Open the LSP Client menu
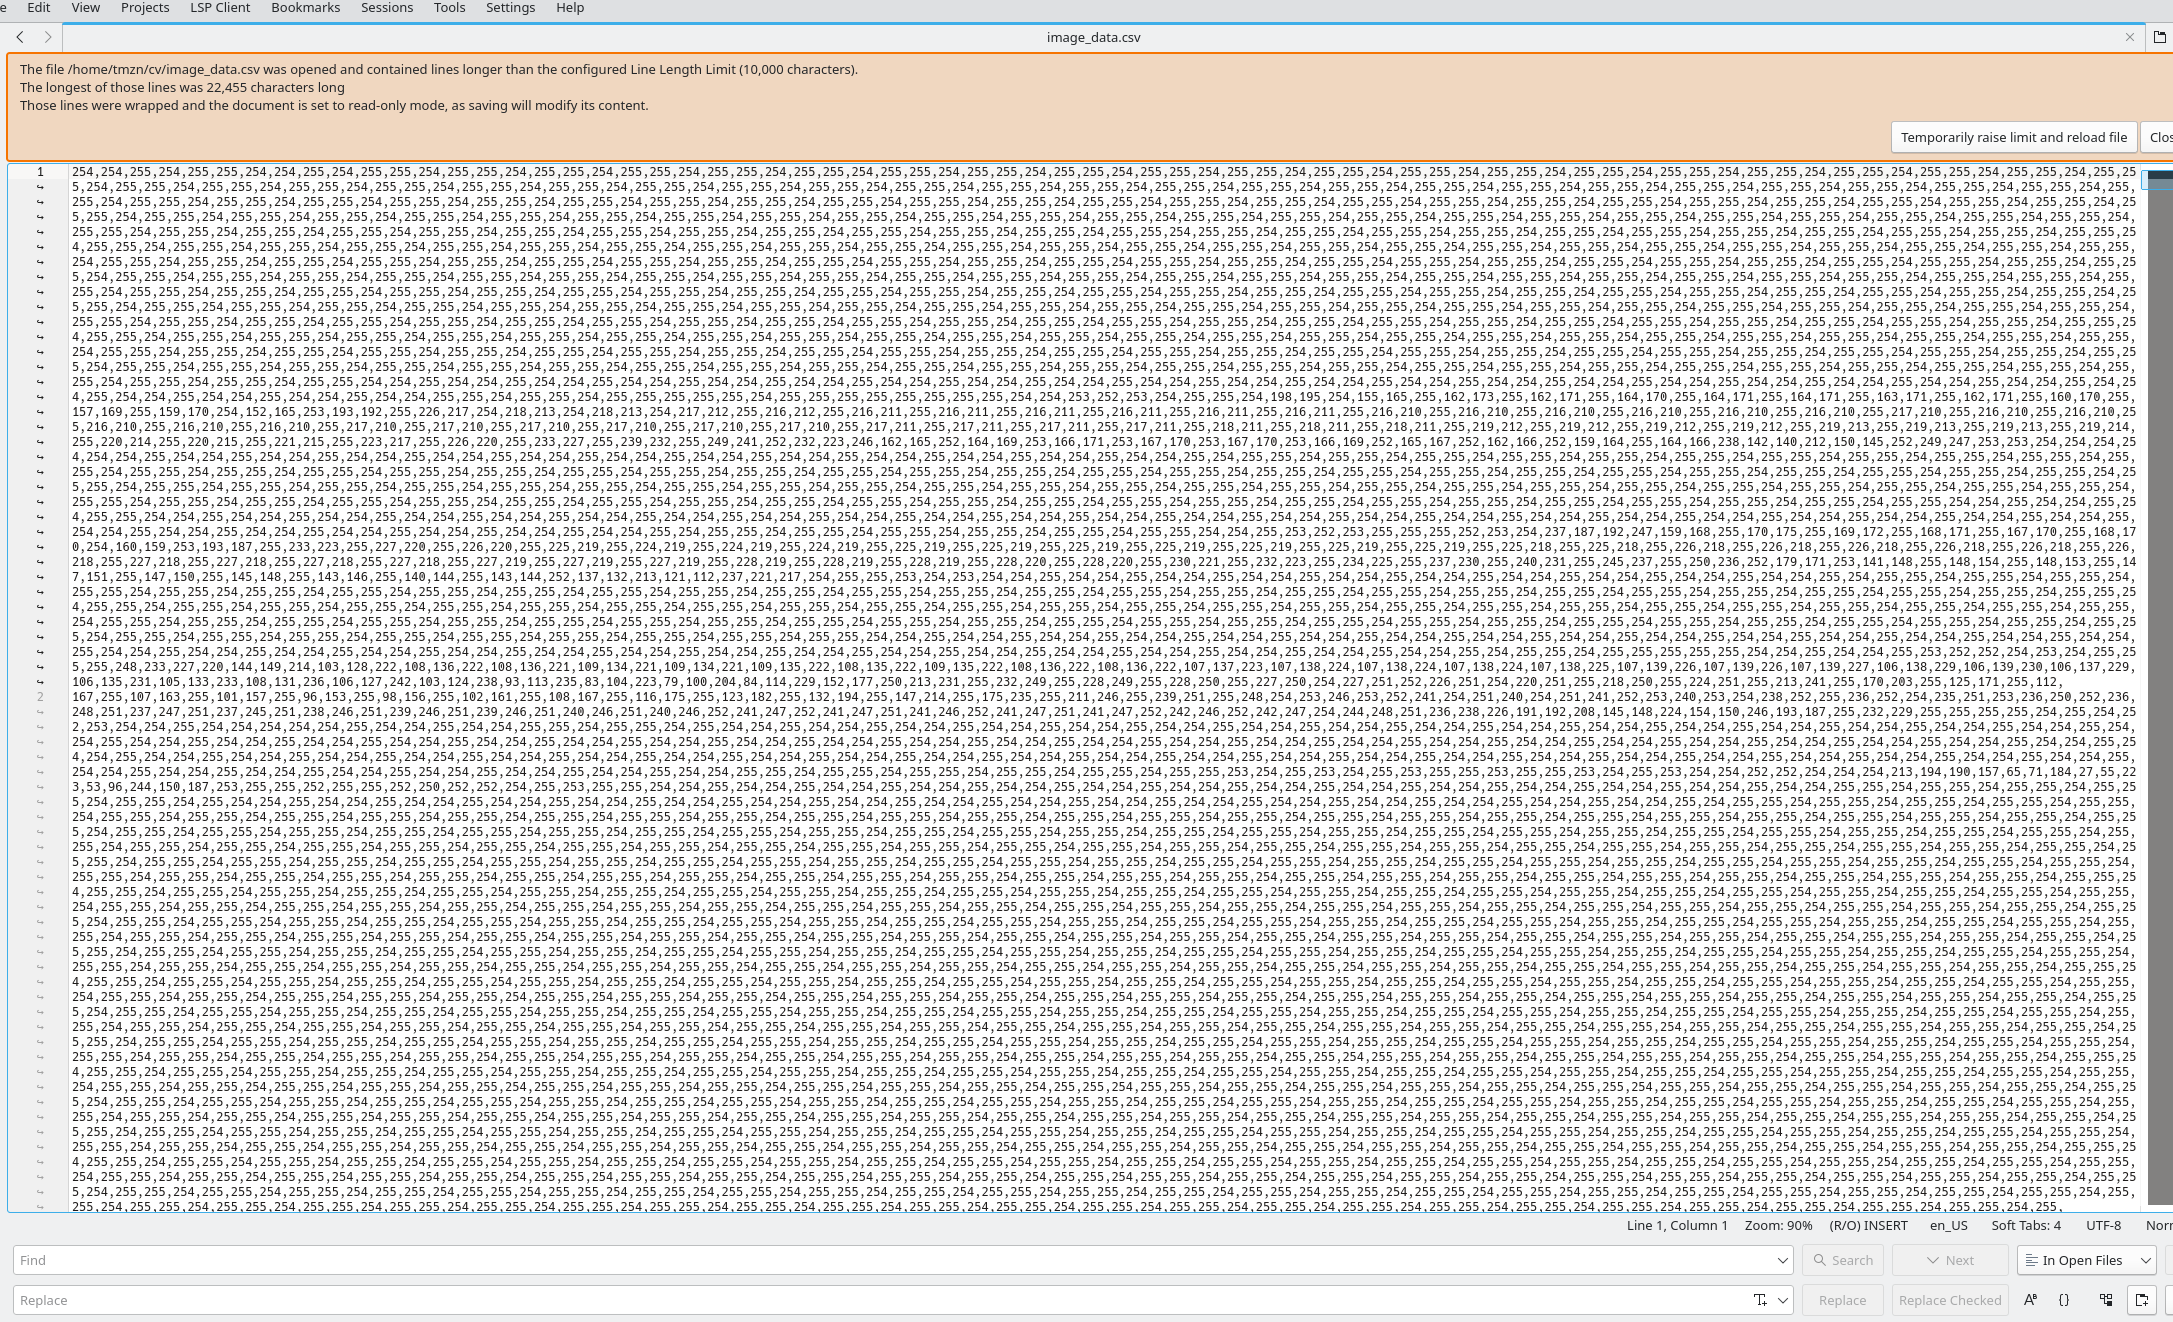Image resolution: width=2173 pixels, height=1322 pixels. [219, 8]
